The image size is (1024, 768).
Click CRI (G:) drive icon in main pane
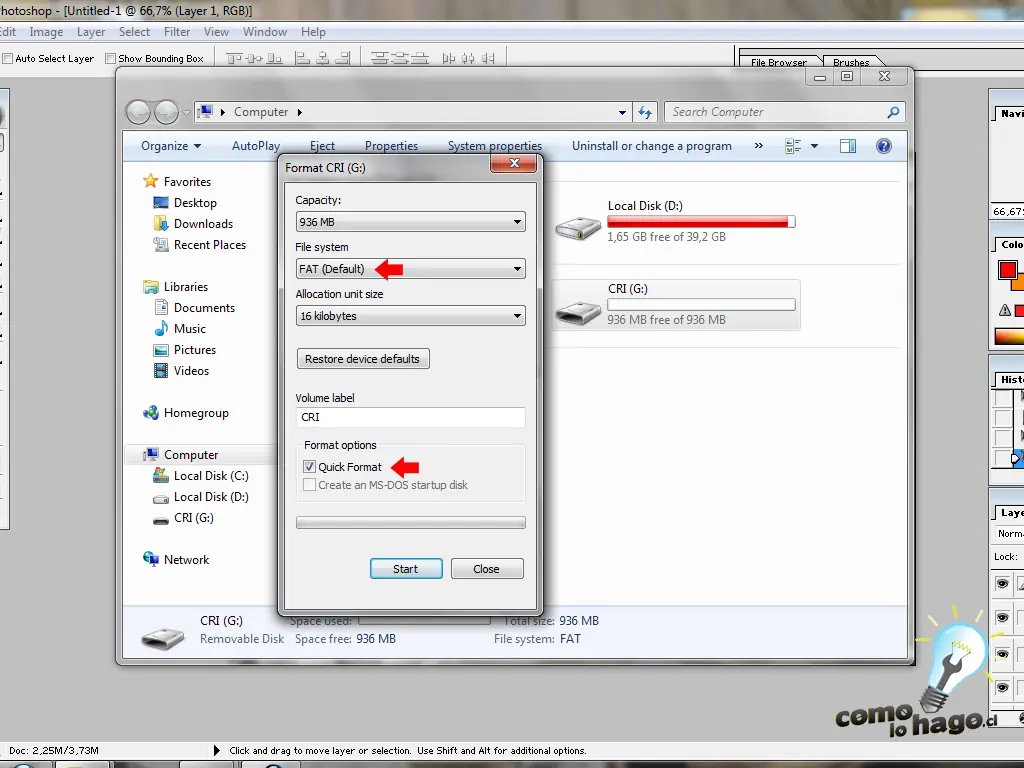coord(578,312)
